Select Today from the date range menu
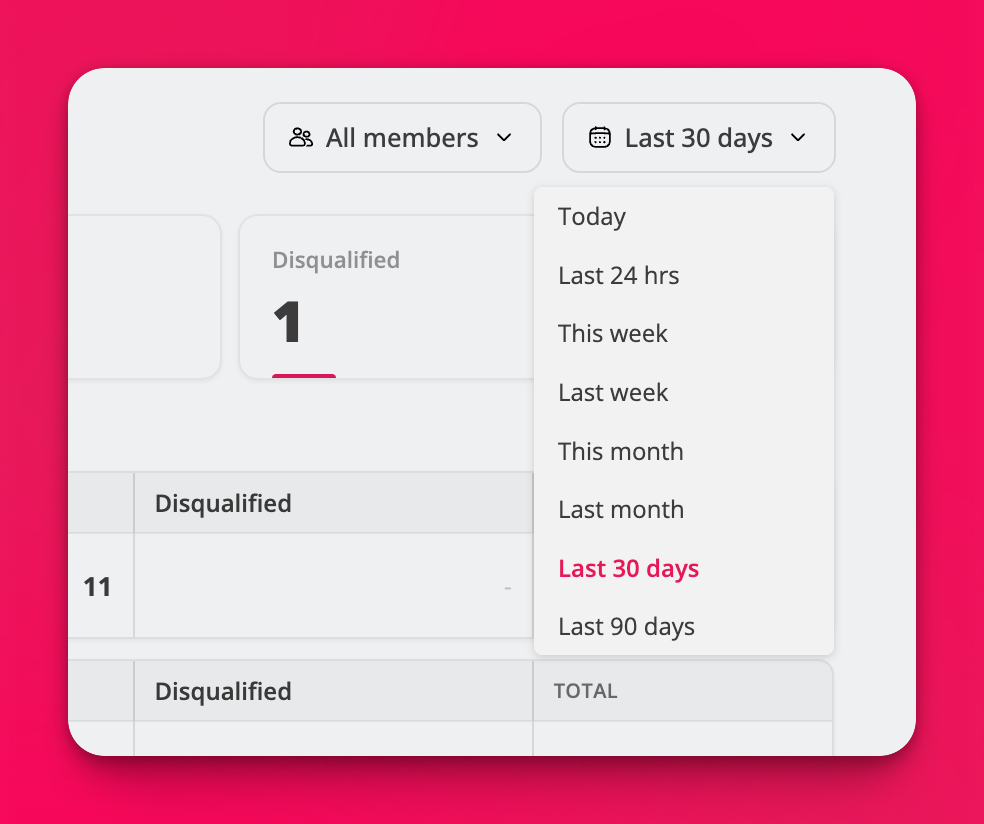The height and width of the screenshot is (824, 984). point(592,217)
